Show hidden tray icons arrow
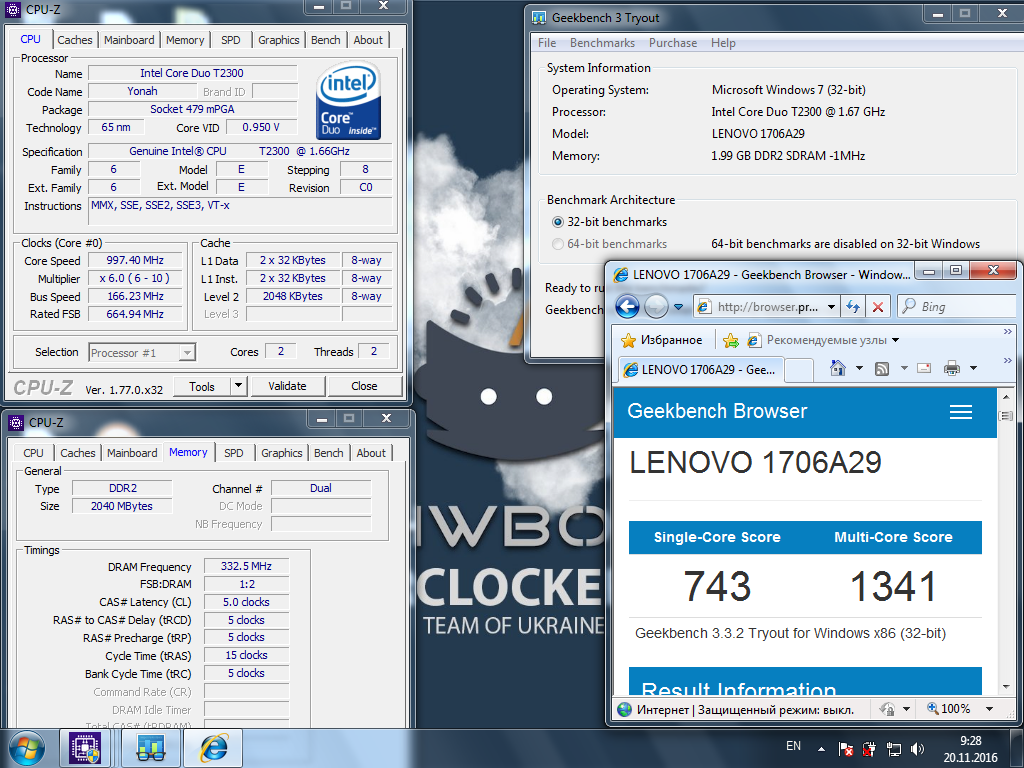The height and width of the screenshot is (768, 1024). [x=821, y=749]
